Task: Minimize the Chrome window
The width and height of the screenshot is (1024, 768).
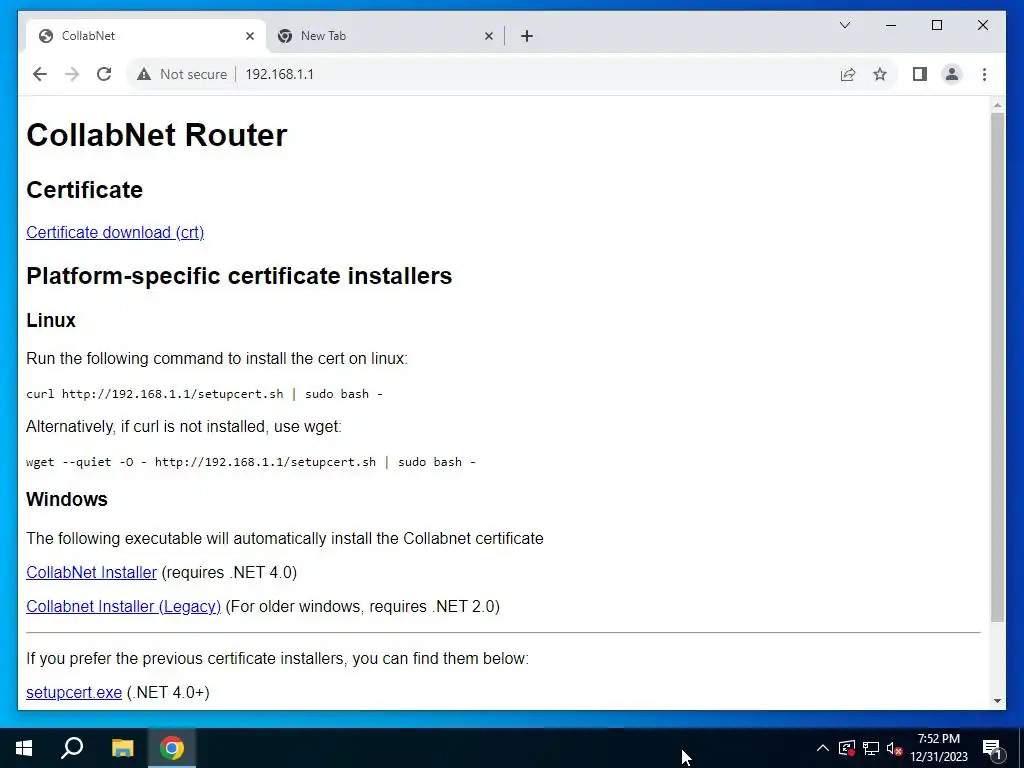Action: [891, 25]
